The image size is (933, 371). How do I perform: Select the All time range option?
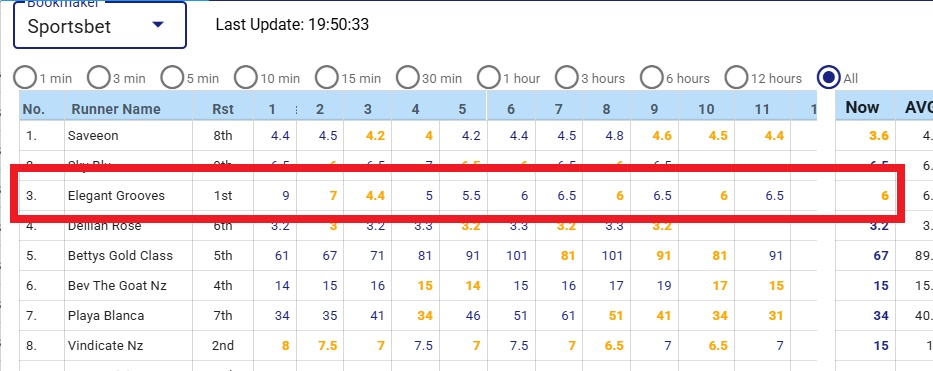[x=828, y=77]
